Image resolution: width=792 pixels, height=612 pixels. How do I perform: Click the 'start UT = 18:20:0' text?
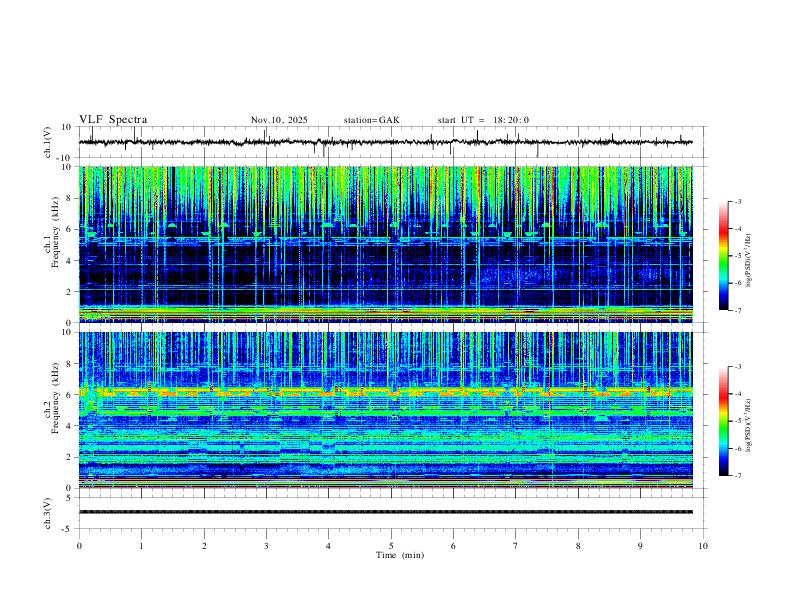click(483, 120)
